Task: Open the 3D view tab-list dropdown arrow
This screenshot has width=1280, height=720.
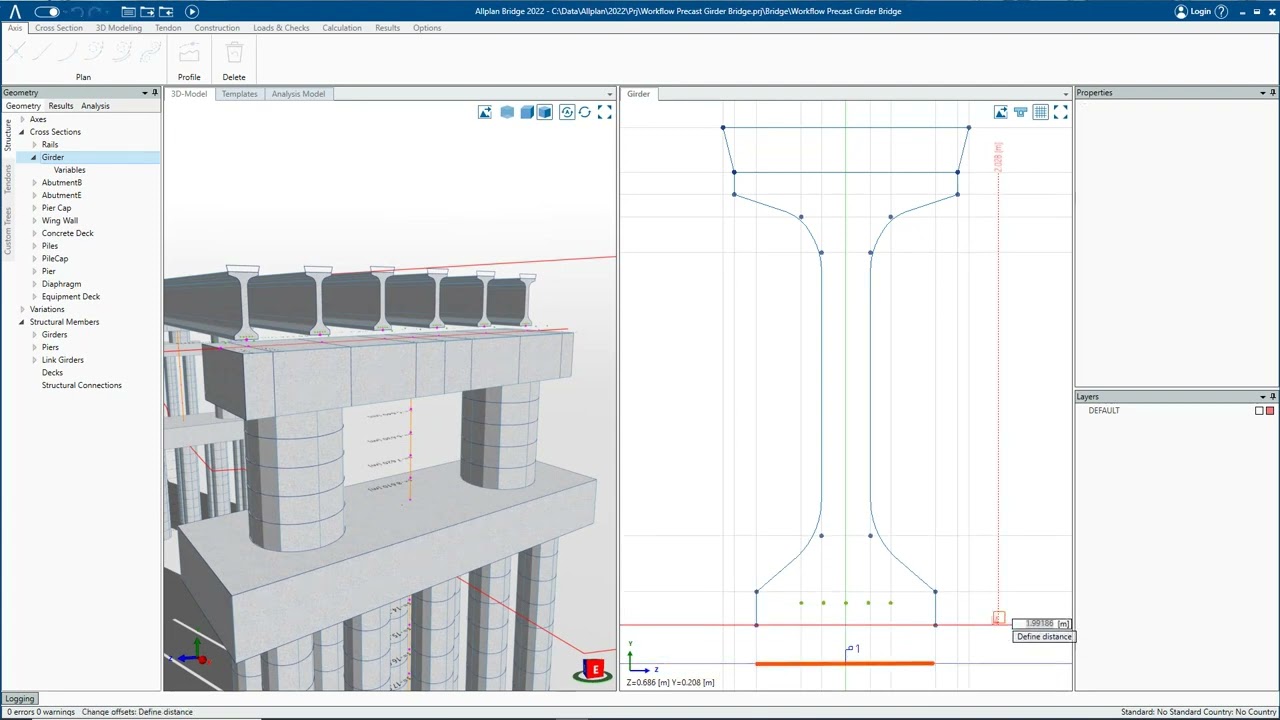Action: pos(610,94)
